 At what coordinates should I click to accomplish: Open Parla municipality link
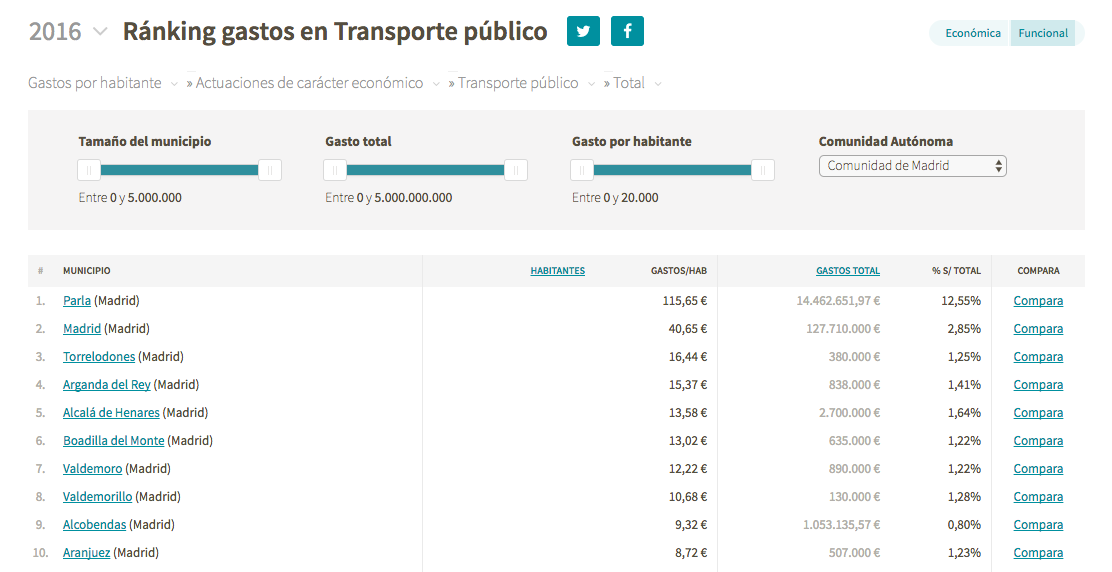tap(77, 301)
